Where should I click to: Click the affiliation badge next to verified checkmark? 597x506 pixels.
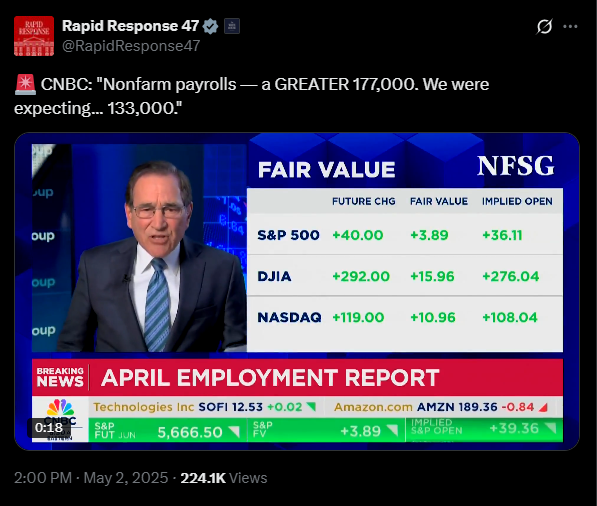pos(231,26)
